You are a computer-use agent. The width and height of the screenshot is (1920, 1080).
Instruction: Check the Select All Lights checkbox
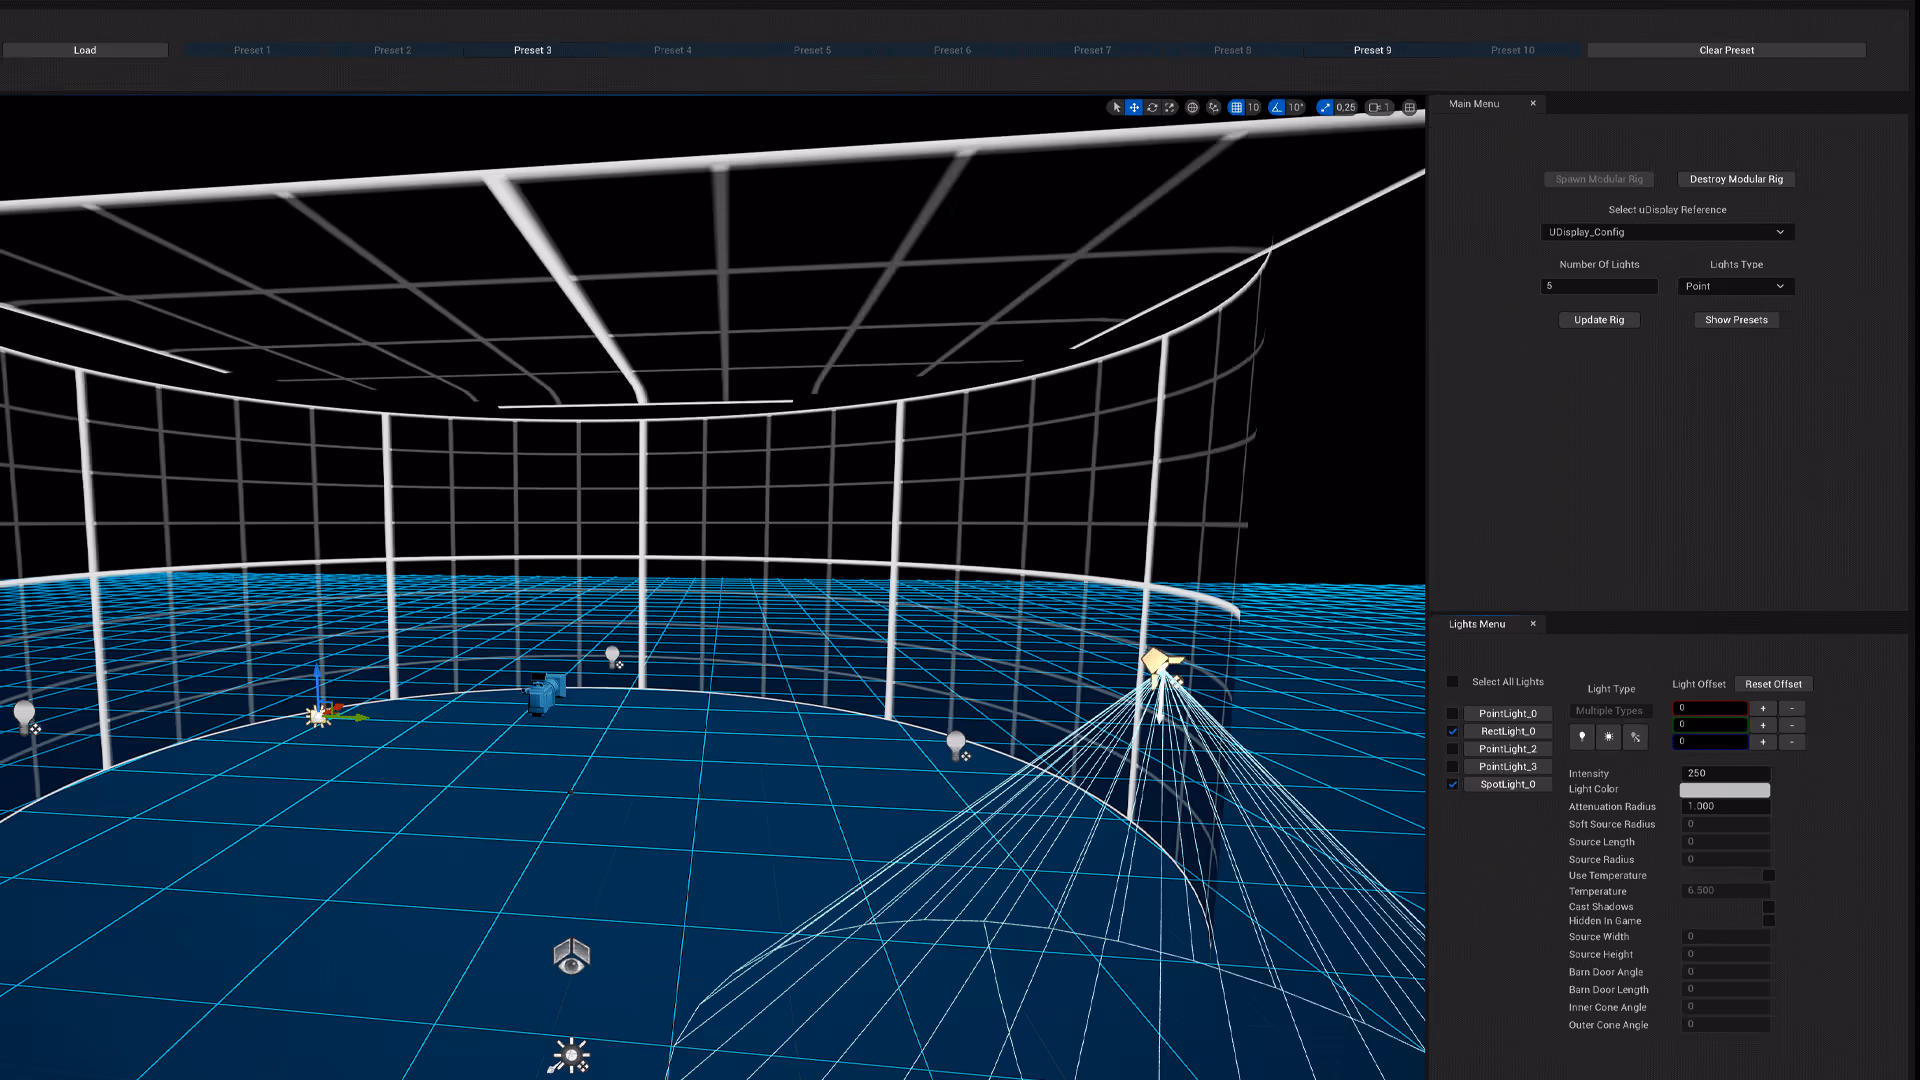1452,682
